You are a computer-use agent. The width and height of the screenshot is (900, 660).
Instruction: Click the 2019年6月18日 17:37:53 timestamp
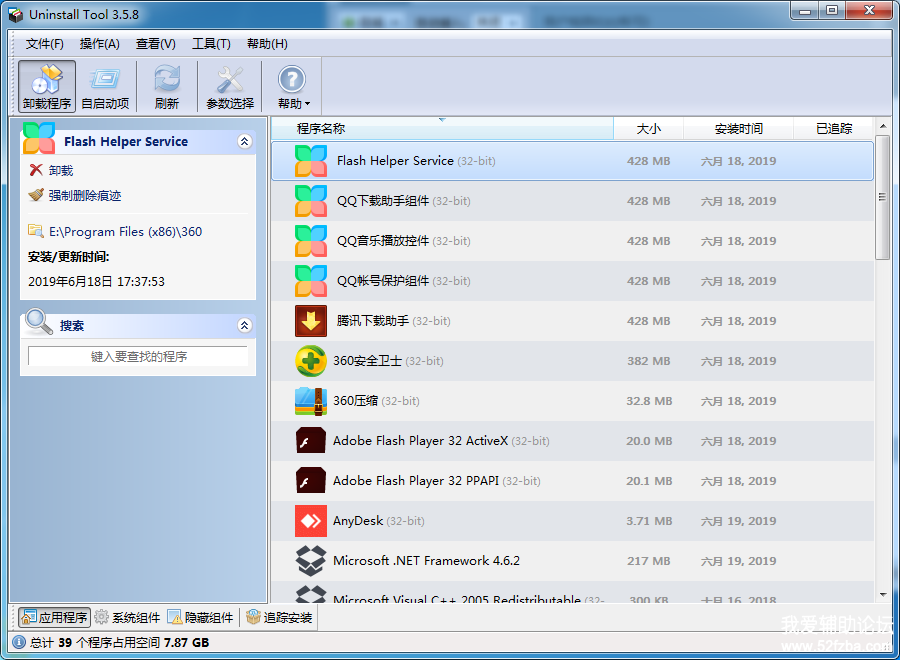96,282
